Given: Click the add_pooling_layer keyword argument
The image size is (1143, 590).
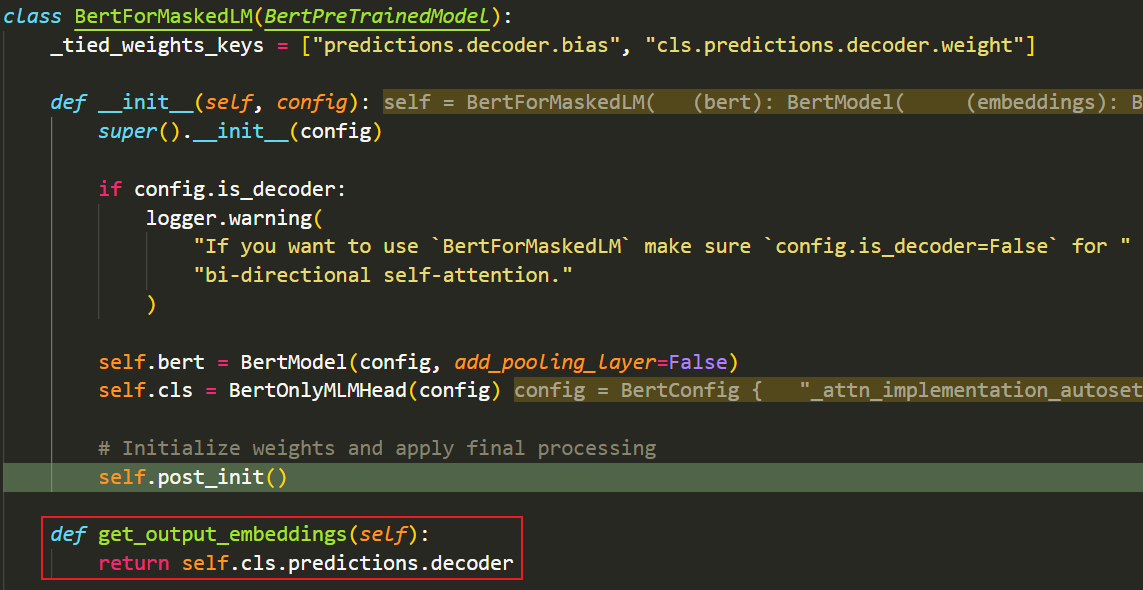Looking at the screenshot, I should [x=555, y=362].
